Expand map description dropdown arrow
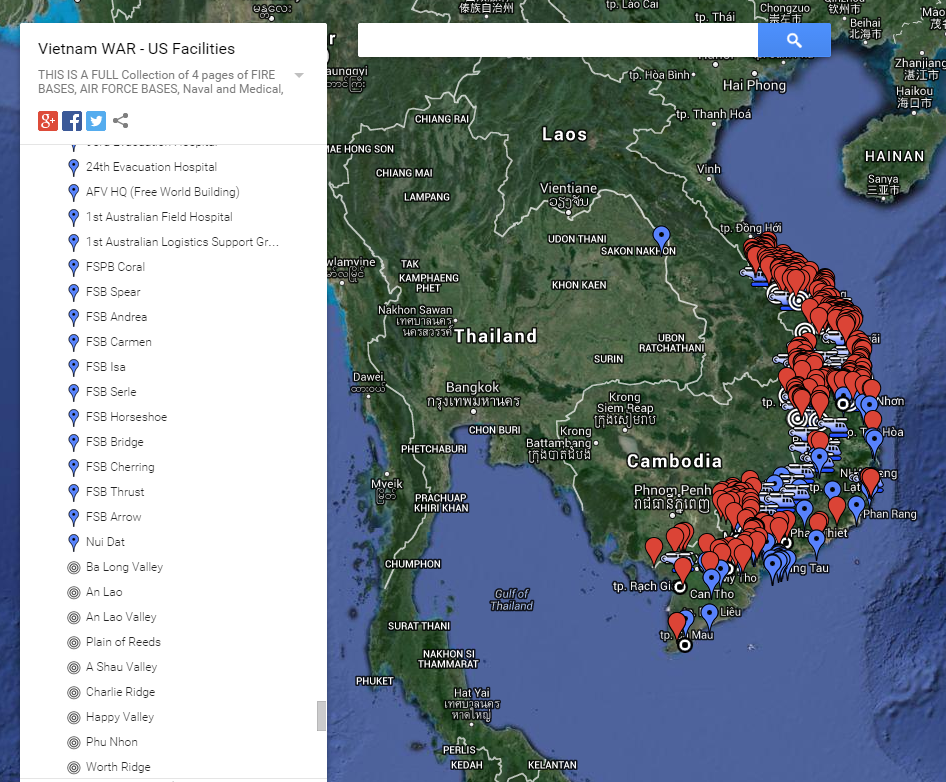This screenshot has height=782, width=946. tap(299, 76)
